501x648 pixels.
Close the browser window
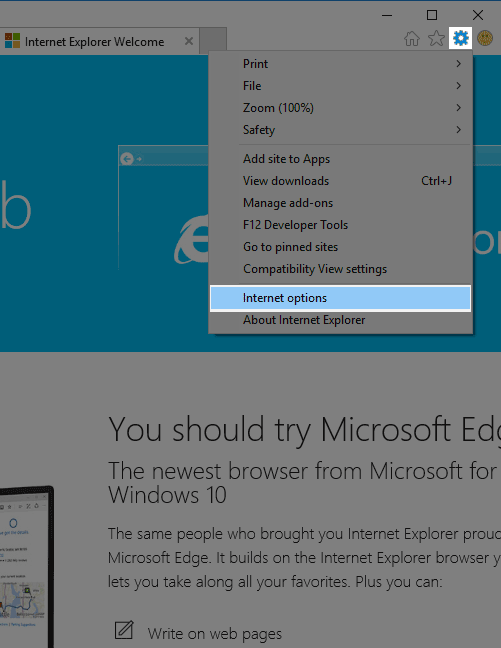pos(478,15)
